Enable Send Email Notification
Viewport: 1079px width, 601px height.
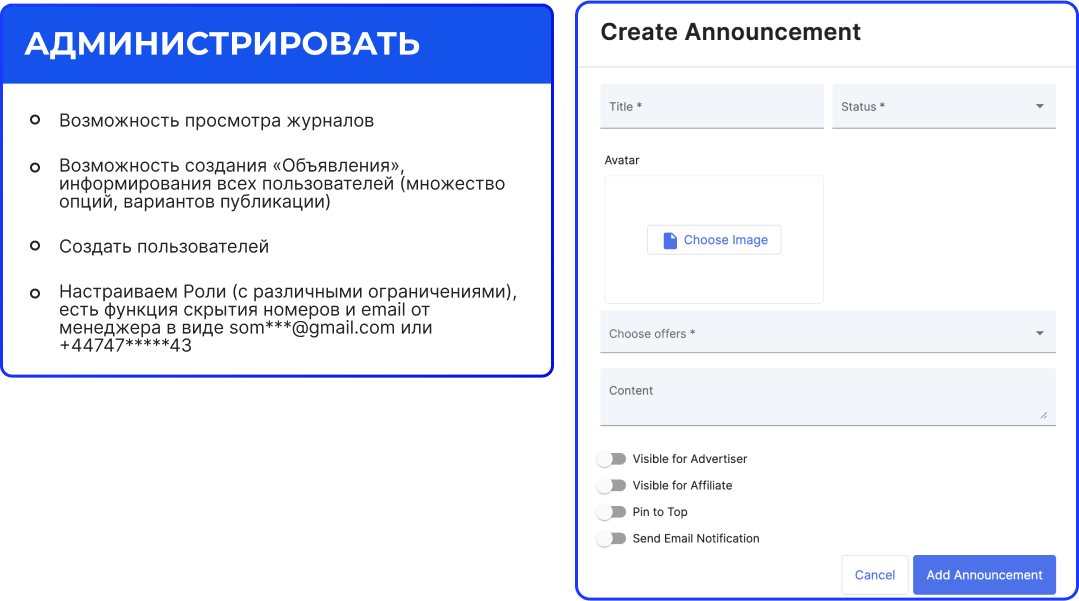tap(611, 538)
